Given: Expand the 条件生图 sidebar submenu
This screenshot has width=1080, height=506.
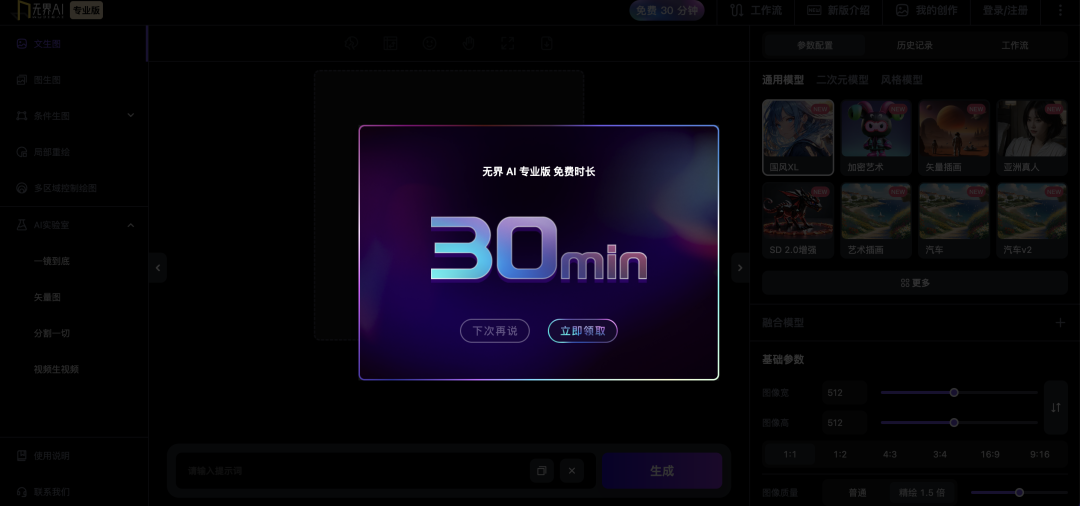Looking at the screenshot, I should tap(131, 116).
